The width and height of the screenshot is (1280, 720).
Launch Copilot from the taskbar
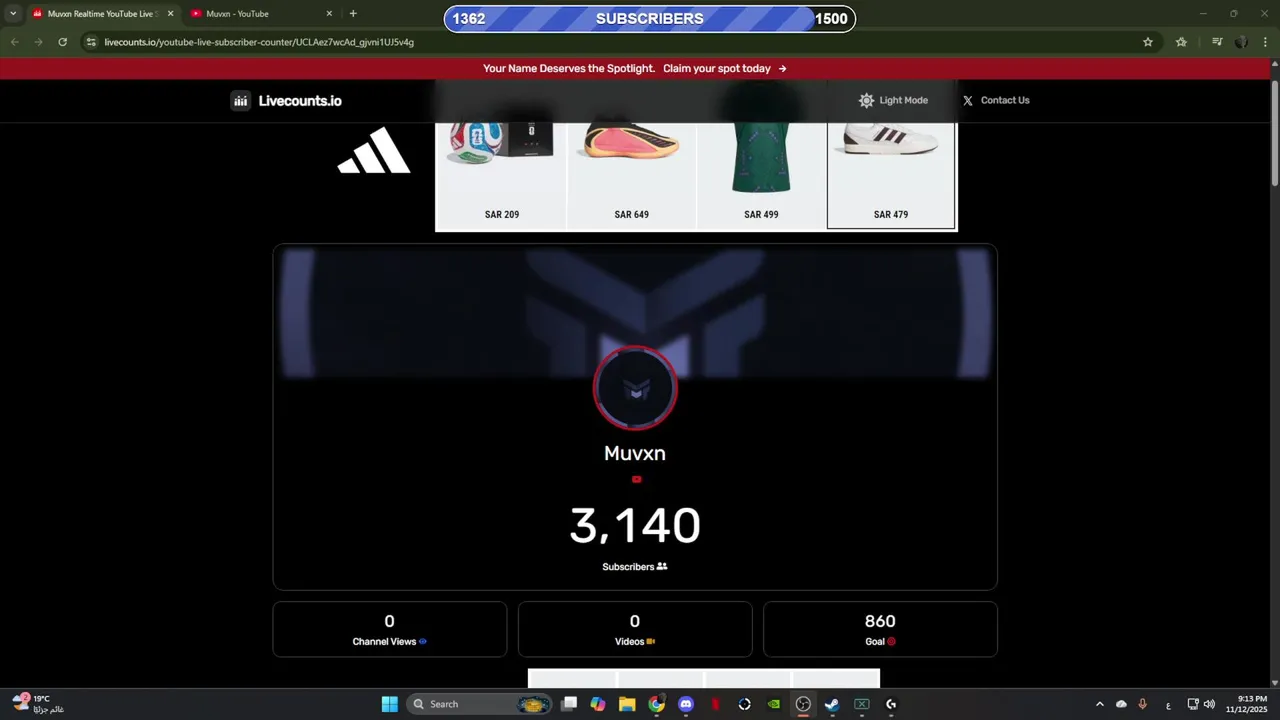pyautogui.click(x=598, y=704)
